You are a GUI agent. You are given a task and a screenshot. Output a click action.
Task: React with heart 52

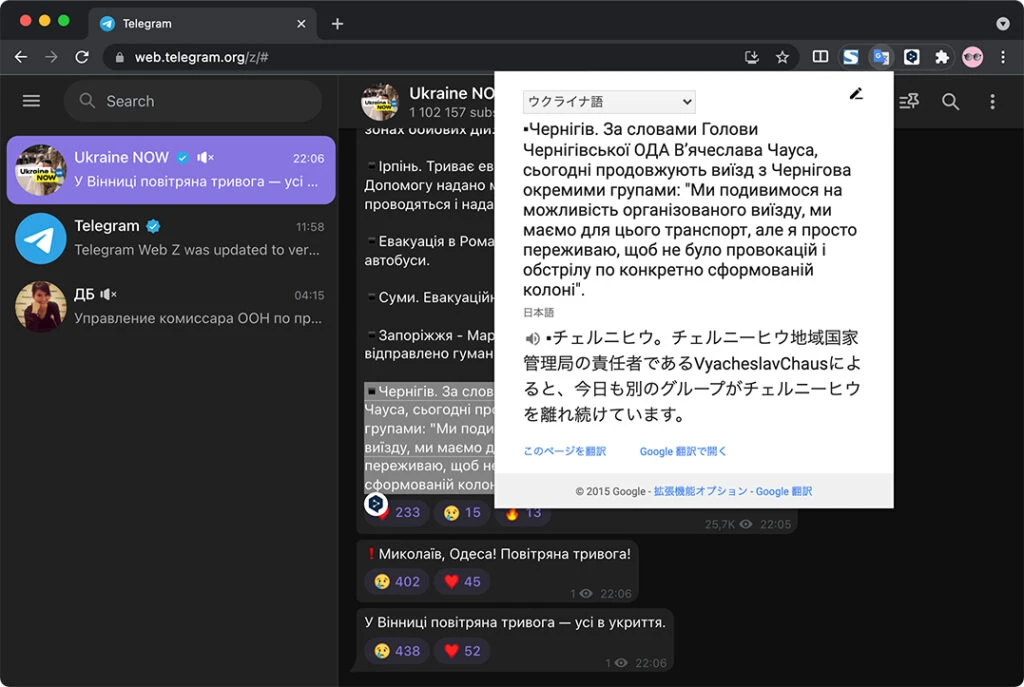point(462,650)
